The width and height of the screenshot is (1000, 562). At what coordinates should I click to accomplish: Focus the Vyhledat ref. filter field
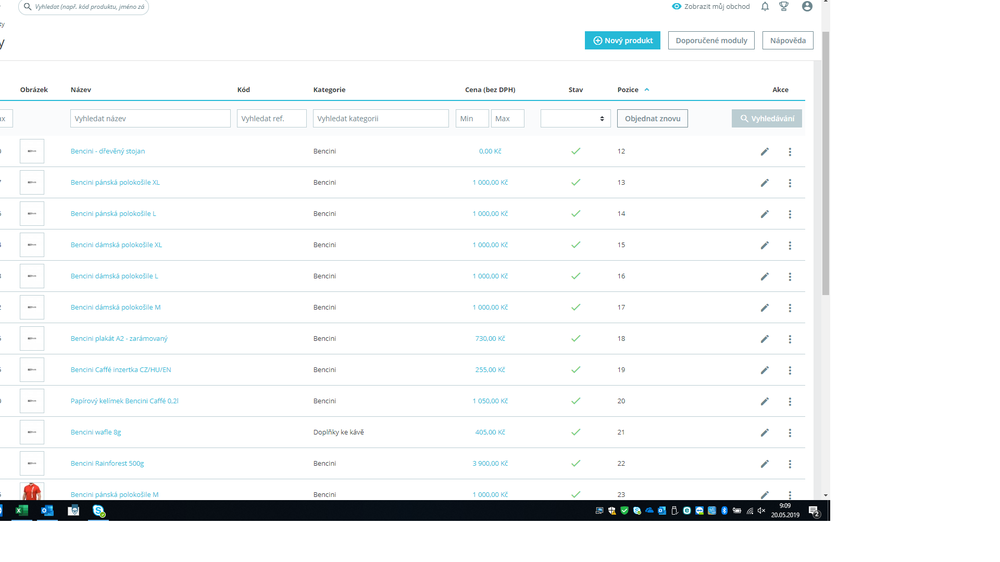pyautogui.click(x=272, y=119)
